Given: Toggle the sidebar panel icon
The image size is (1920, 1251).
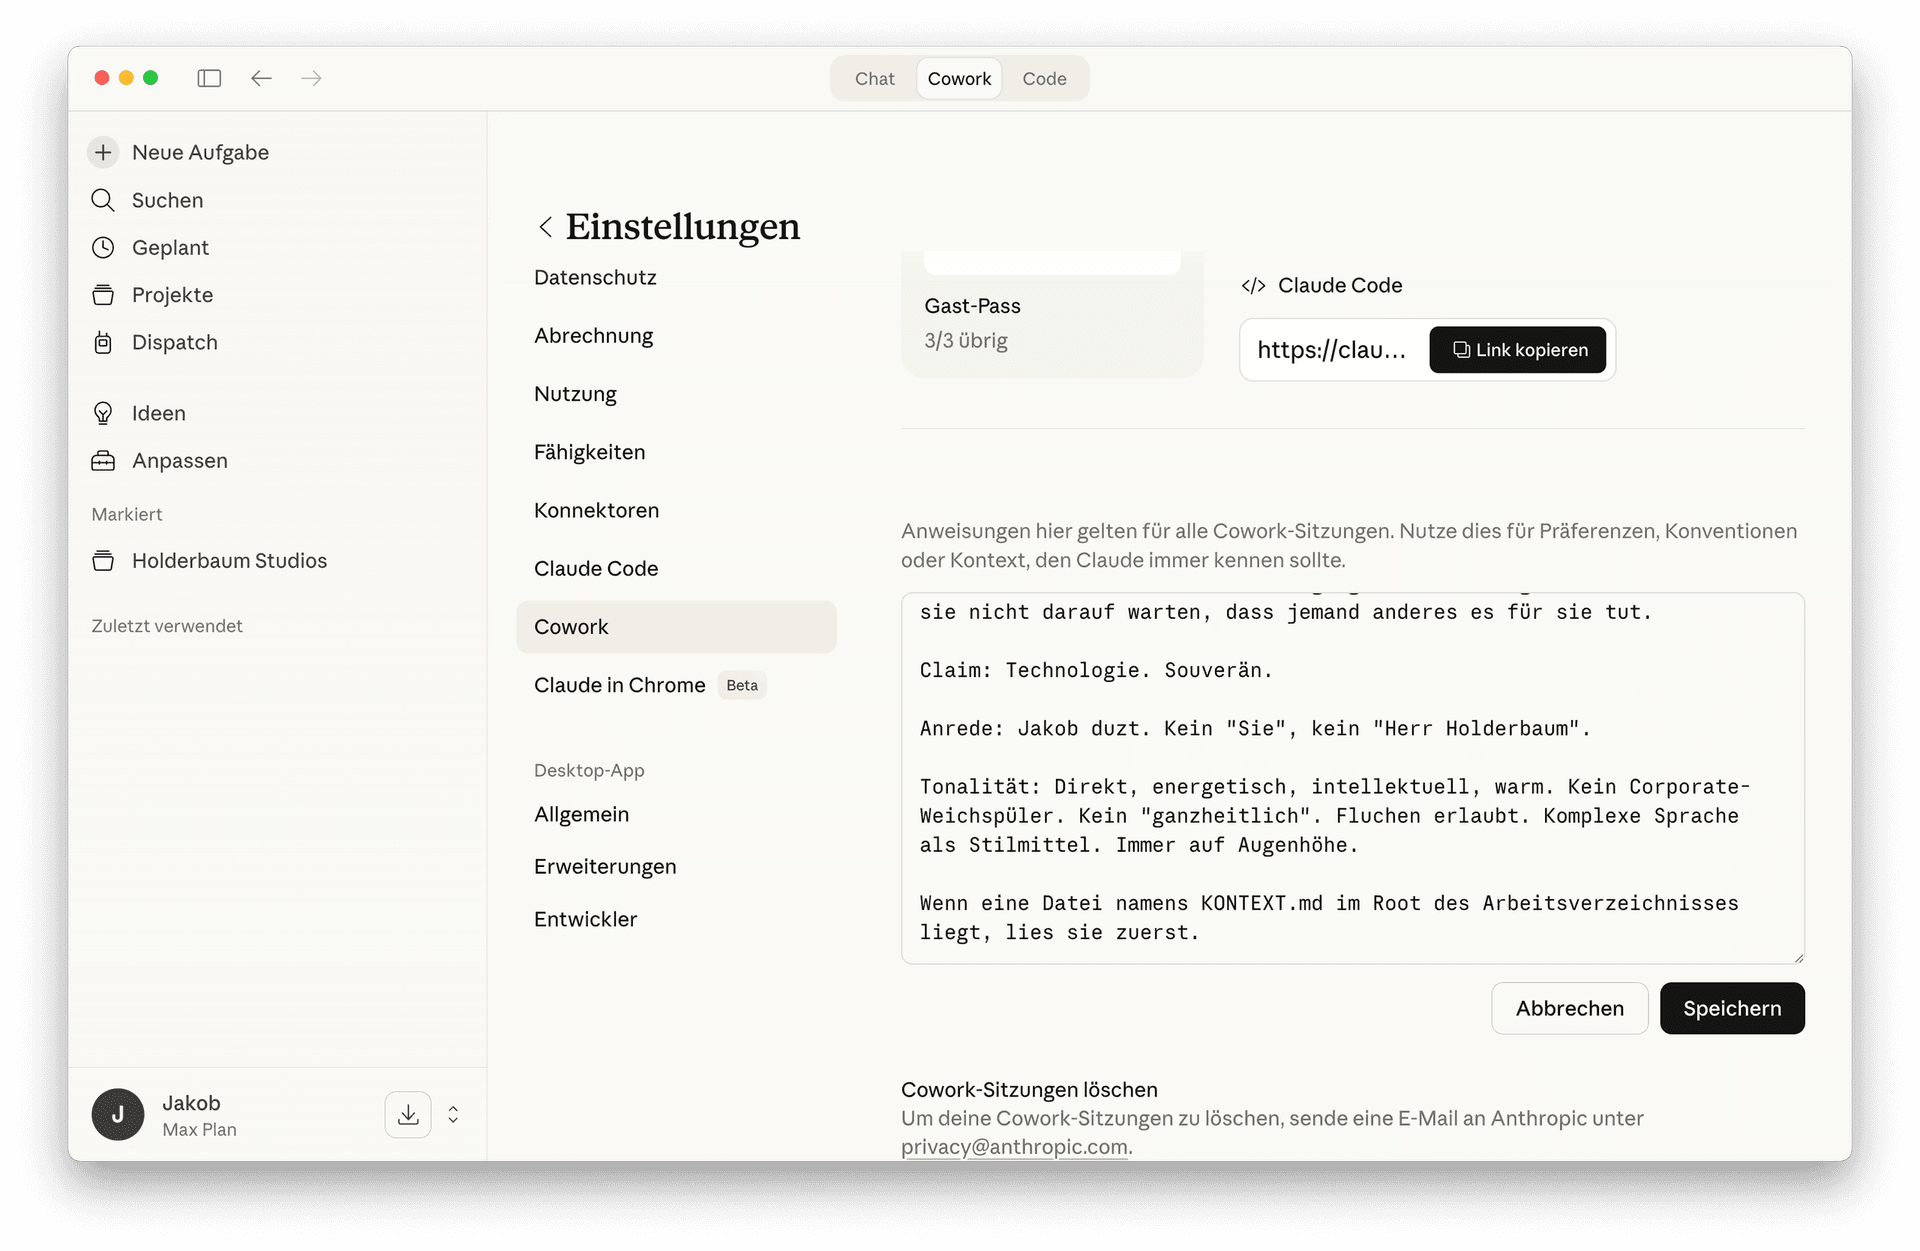Looking at the screenshot, I should (x=209, y=78).
